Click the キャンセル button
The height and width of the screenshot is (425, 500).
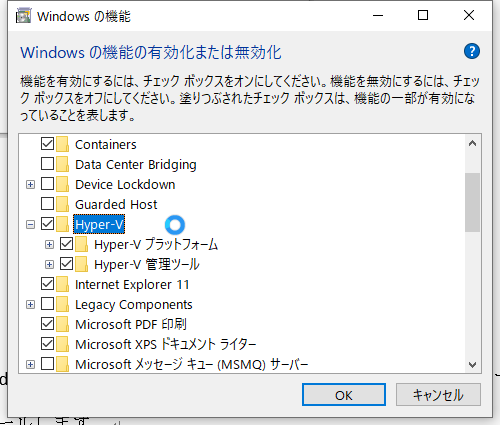click(x=438, y=395)
